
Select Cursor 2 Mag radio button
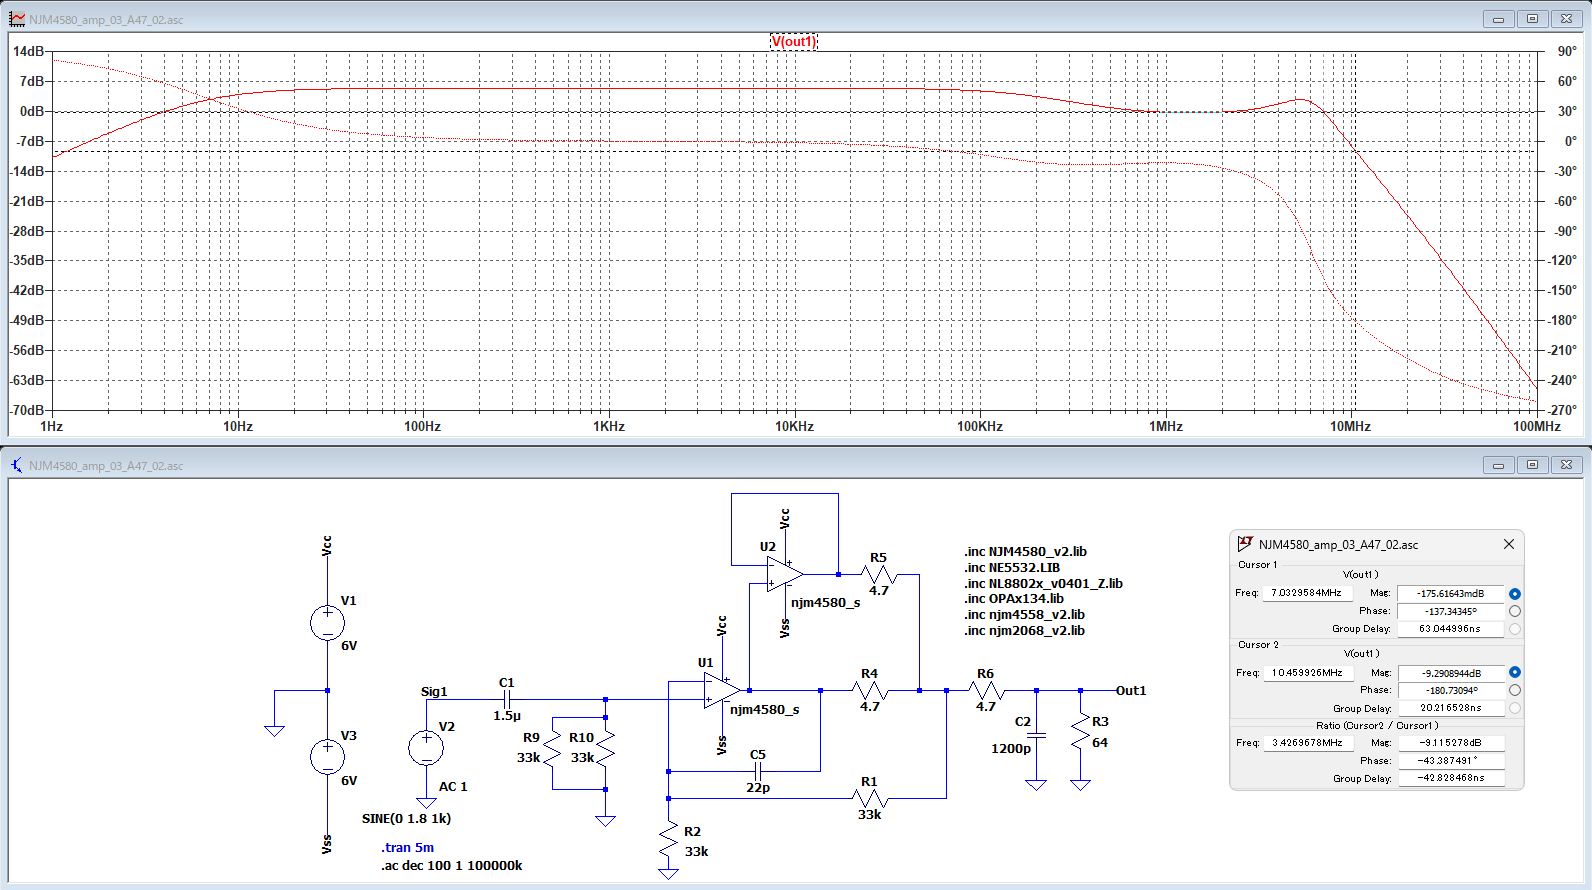pyautogui.click(x=1515, y=673)
